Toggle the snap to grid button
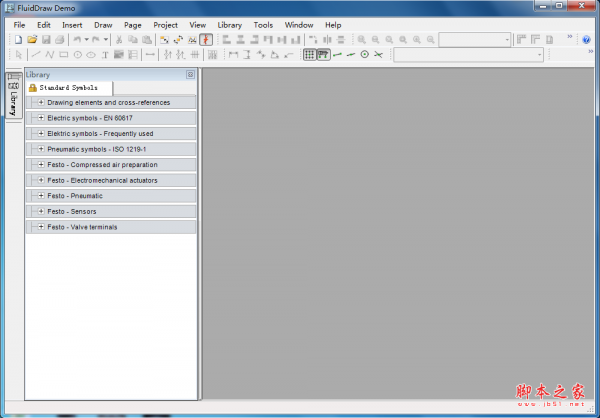 click(310, 55)
